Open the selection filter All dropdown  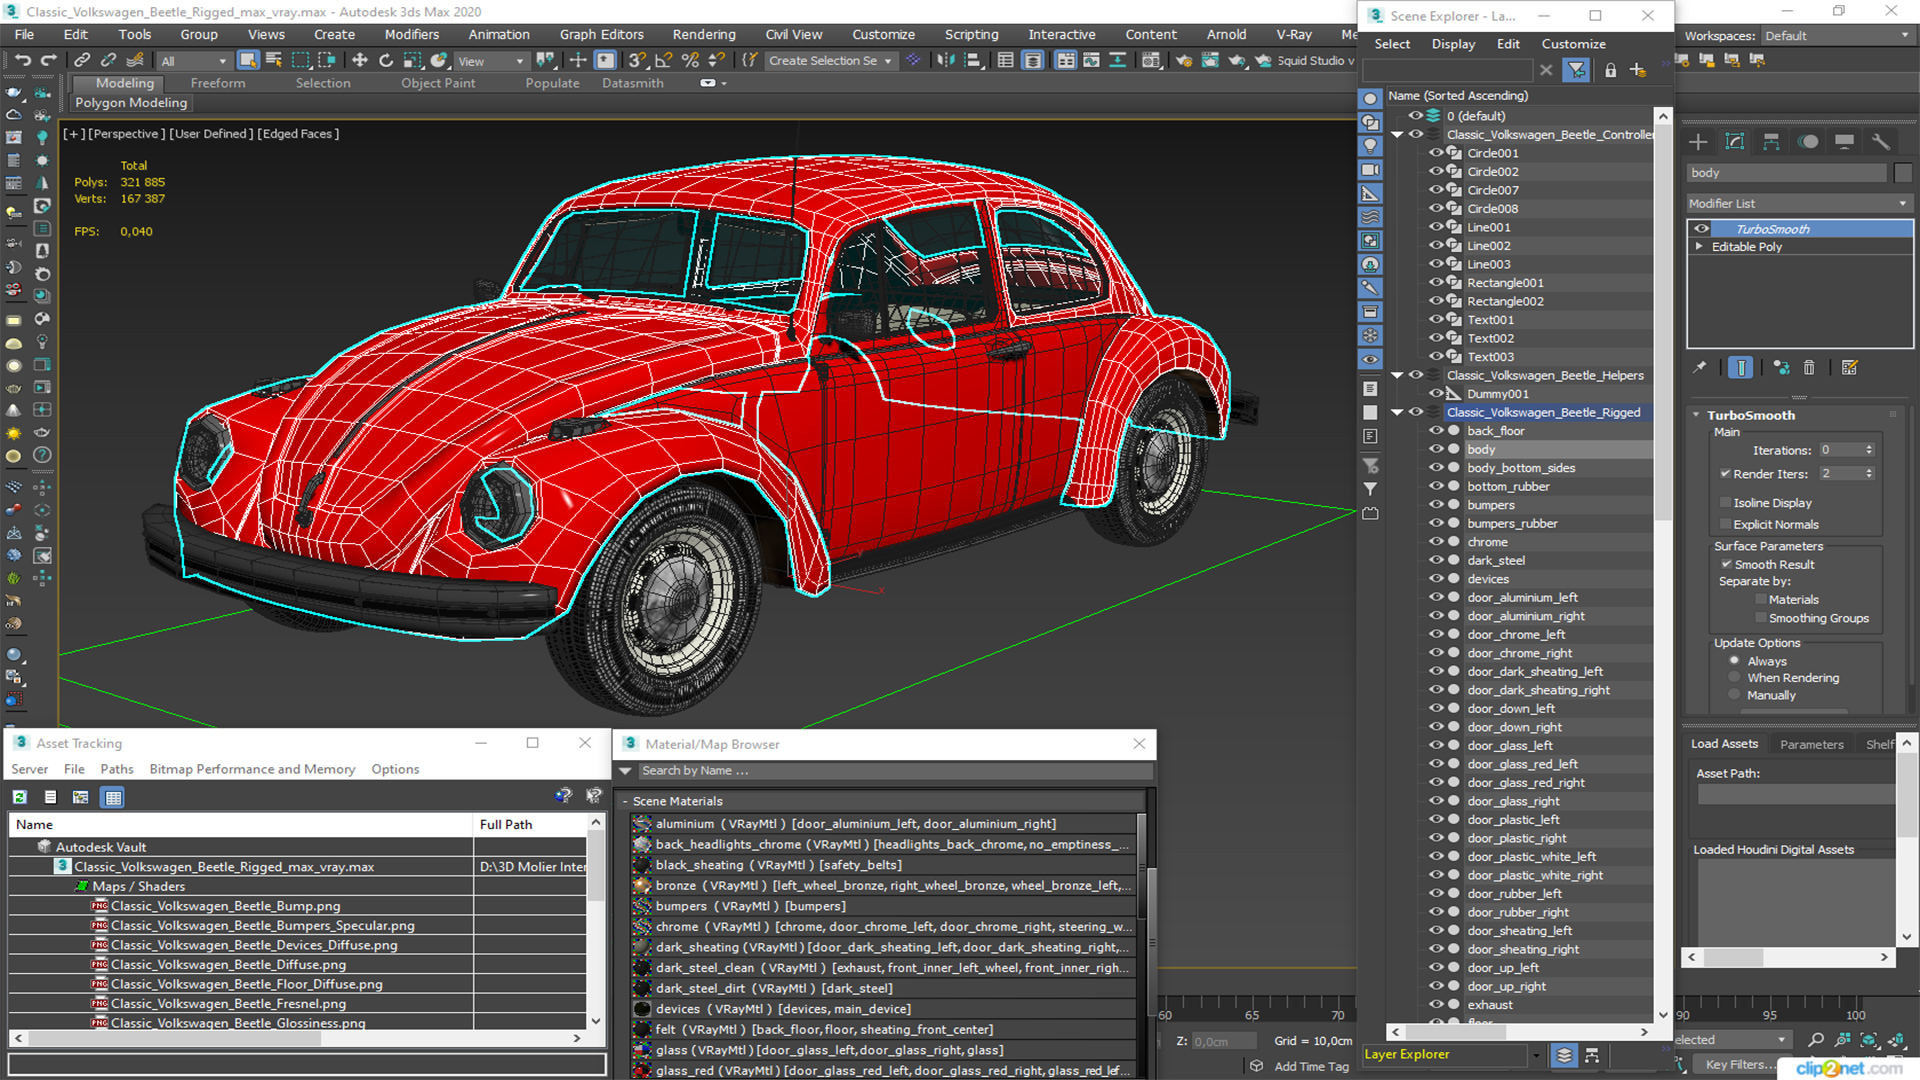click(x=193, y=61)
